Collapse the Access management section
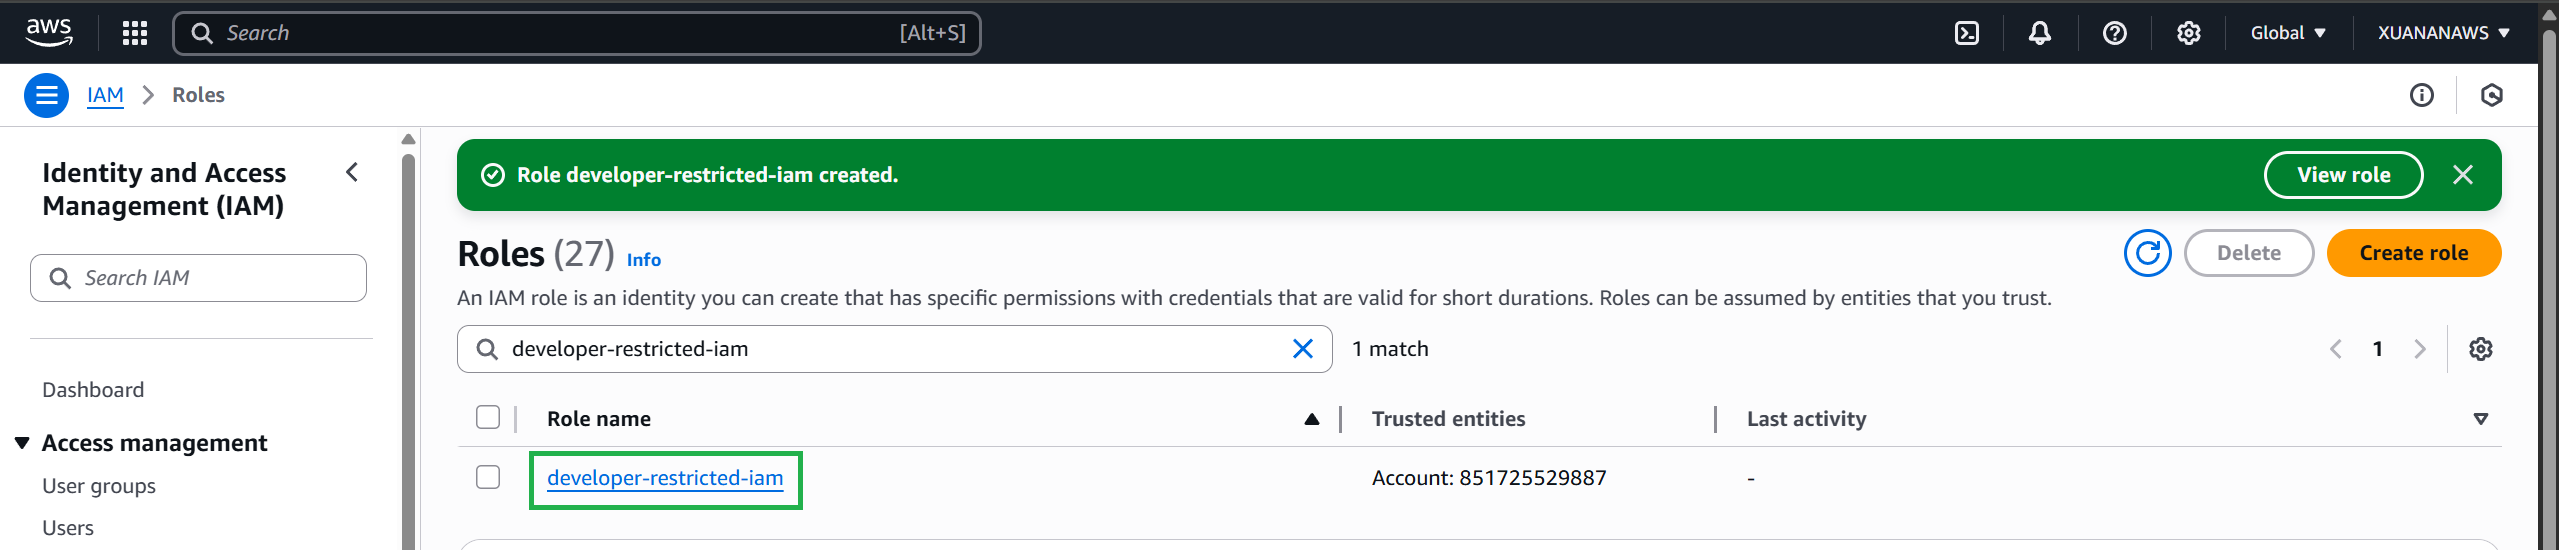Screen dimensions: 2559x550 click(22, 443)
